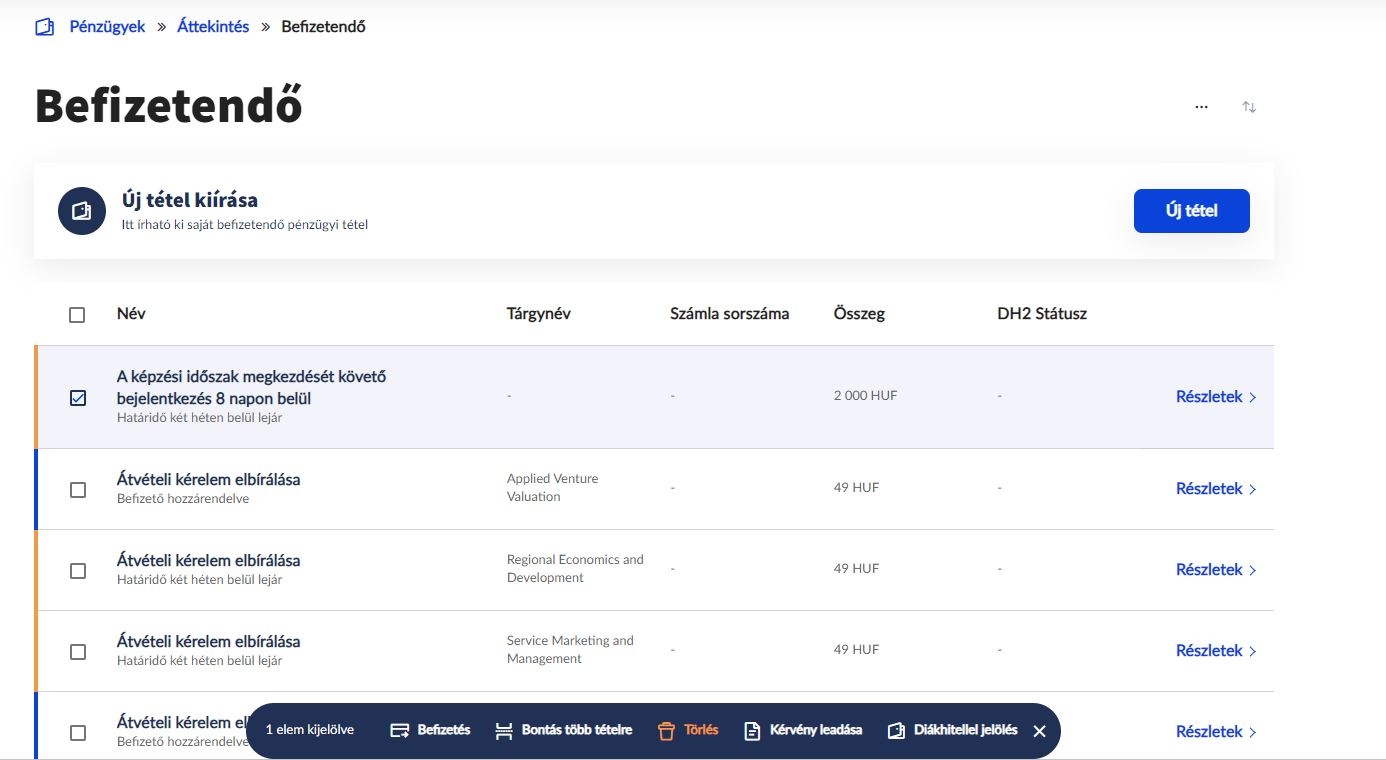Image resolution: width=1386 pixels, height=760 pixels.
Task: Choose Diákhitellel jelölés in action bar
Action: pyautogui.click(x=953, y=731)
